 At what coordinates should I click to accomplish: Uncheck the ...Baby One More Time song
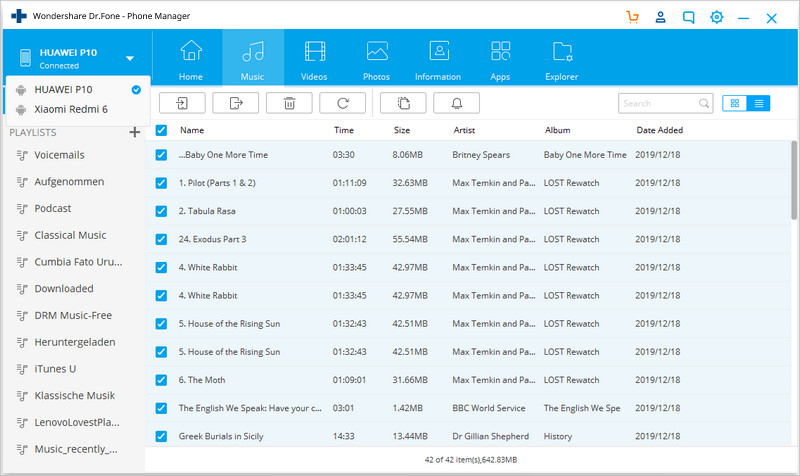click(x=161, y=155)
